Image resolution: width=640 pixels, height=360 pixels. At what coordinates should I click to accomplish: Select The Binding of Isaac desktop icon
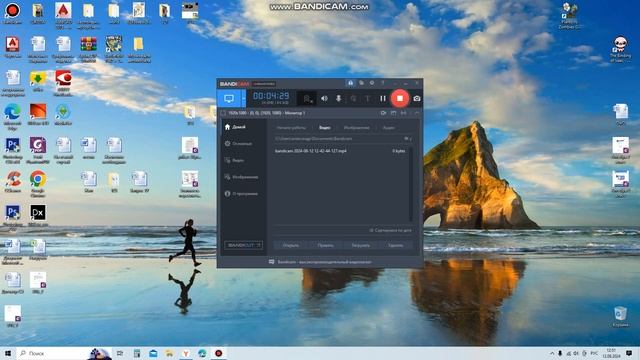pyautogui.click(x=620, y=49)
